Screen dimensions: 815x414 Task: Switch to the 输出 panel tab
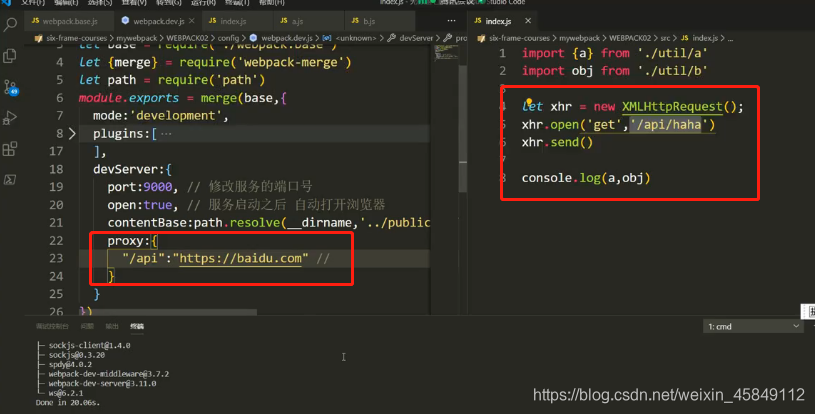tap(112, 326)
